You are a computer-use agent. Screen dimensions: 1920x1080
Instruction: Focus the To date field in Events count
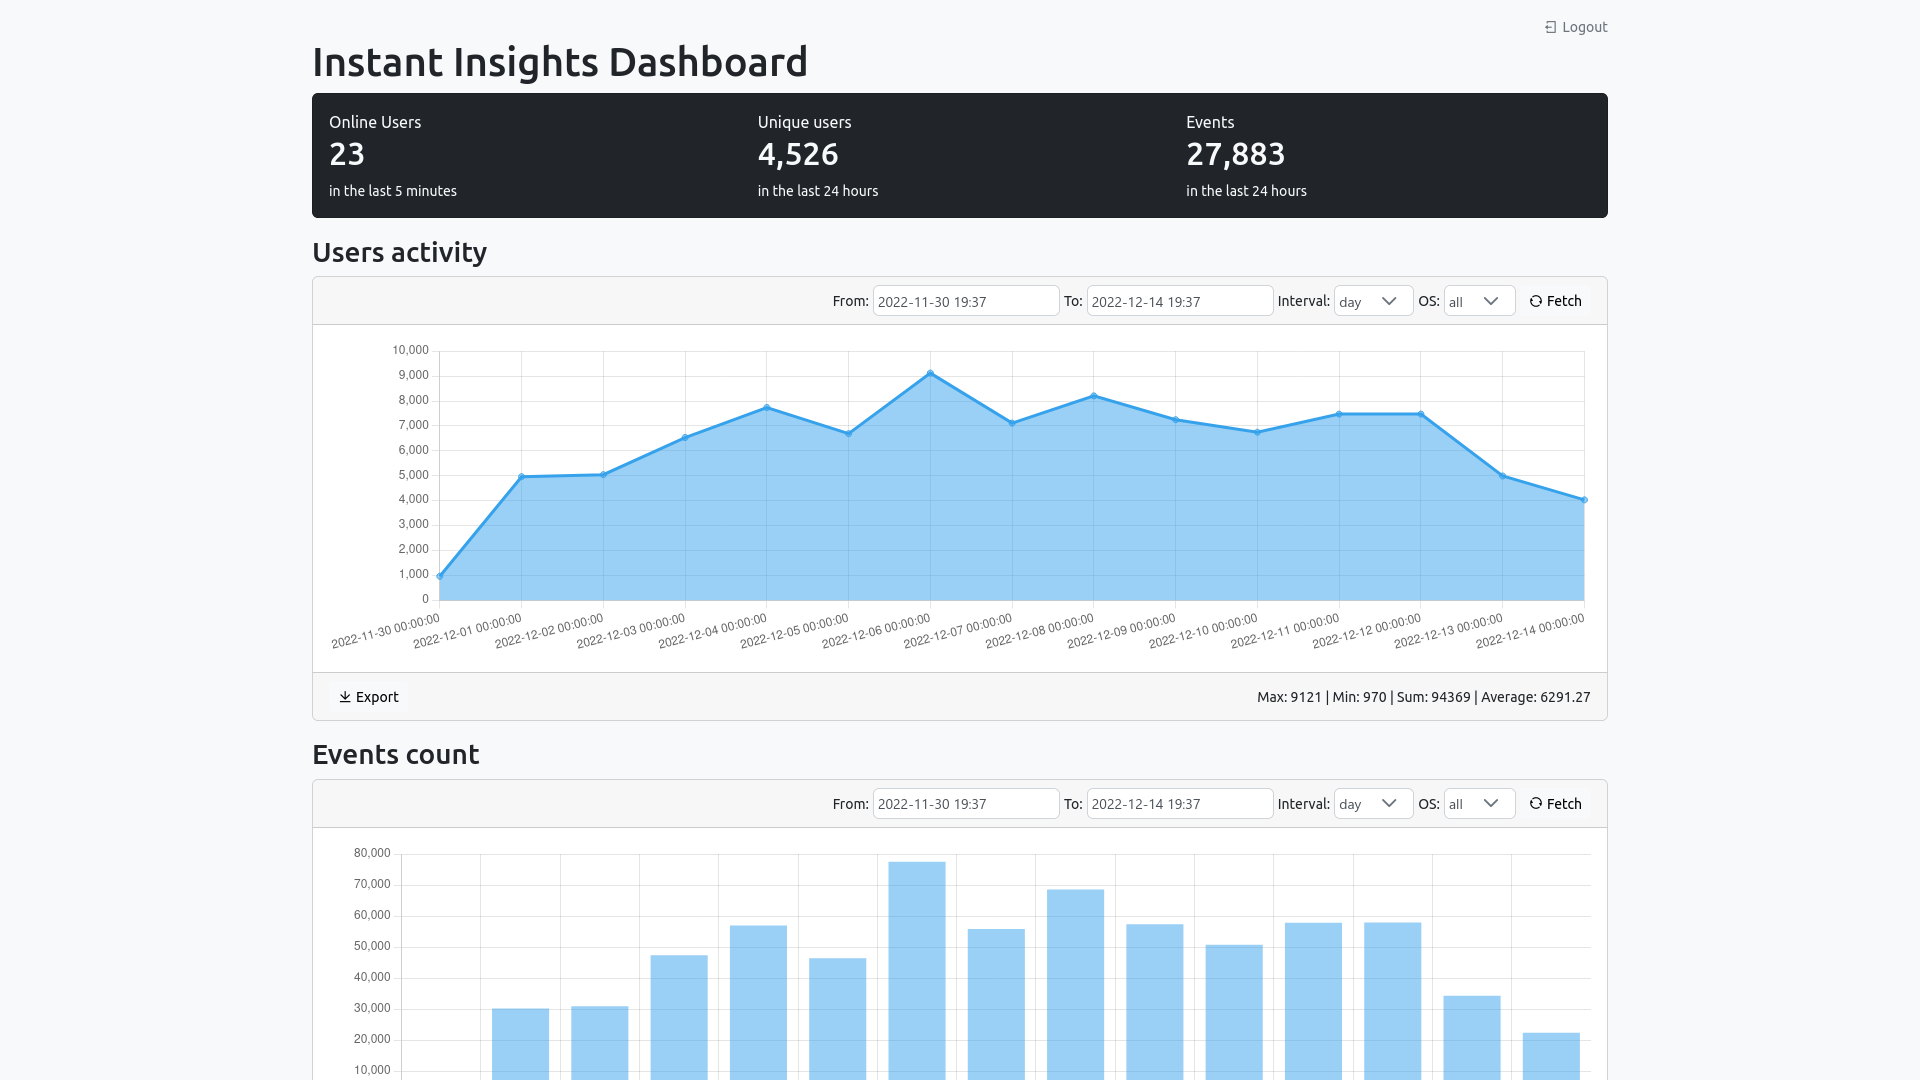pos(1179,804)
